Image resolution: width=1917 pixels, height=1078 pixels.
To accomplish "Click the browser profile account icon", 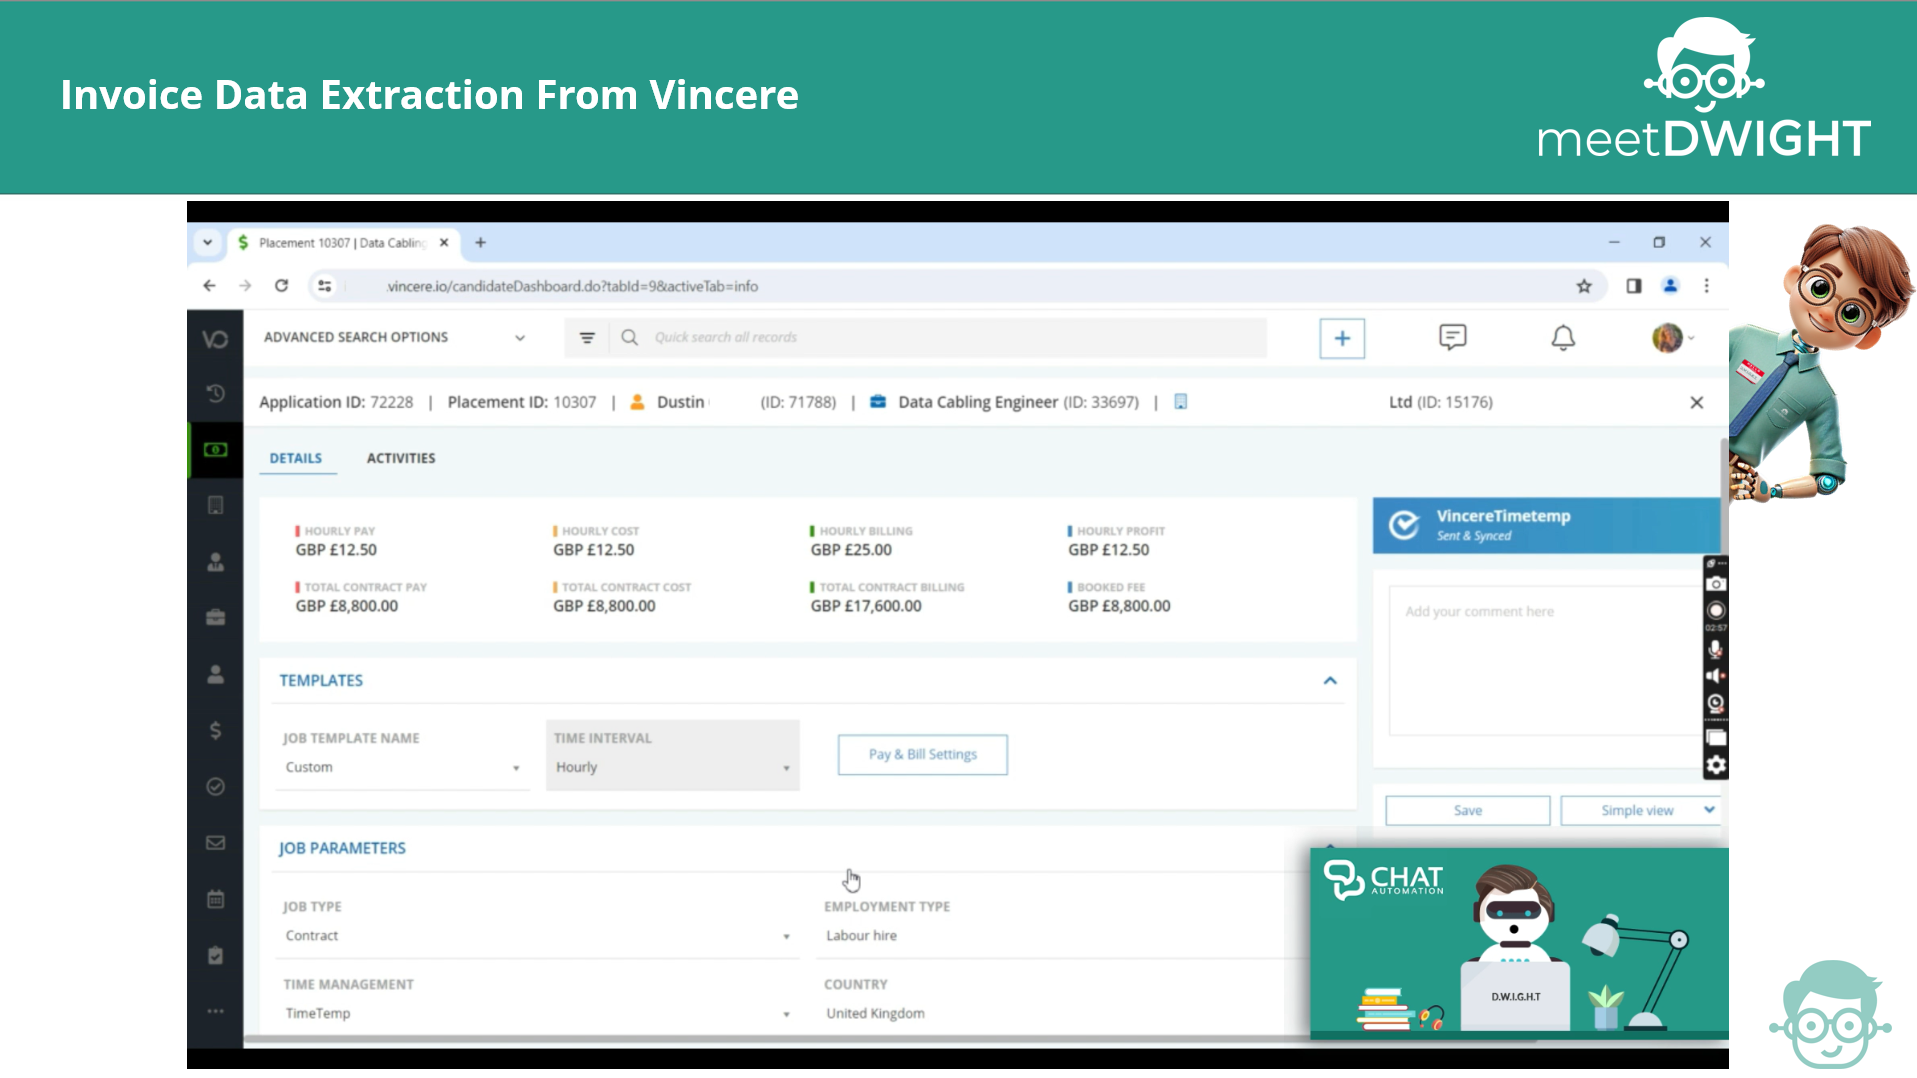I will tap(1670, 286).
